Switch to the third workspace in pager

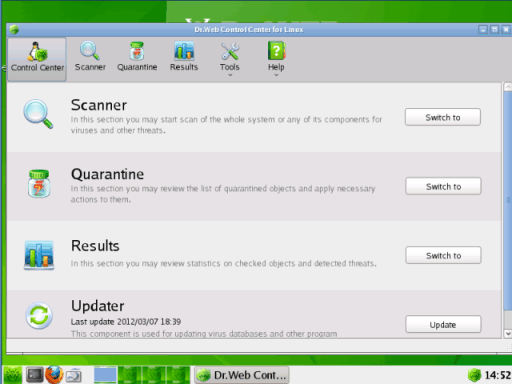coord(154,375)
